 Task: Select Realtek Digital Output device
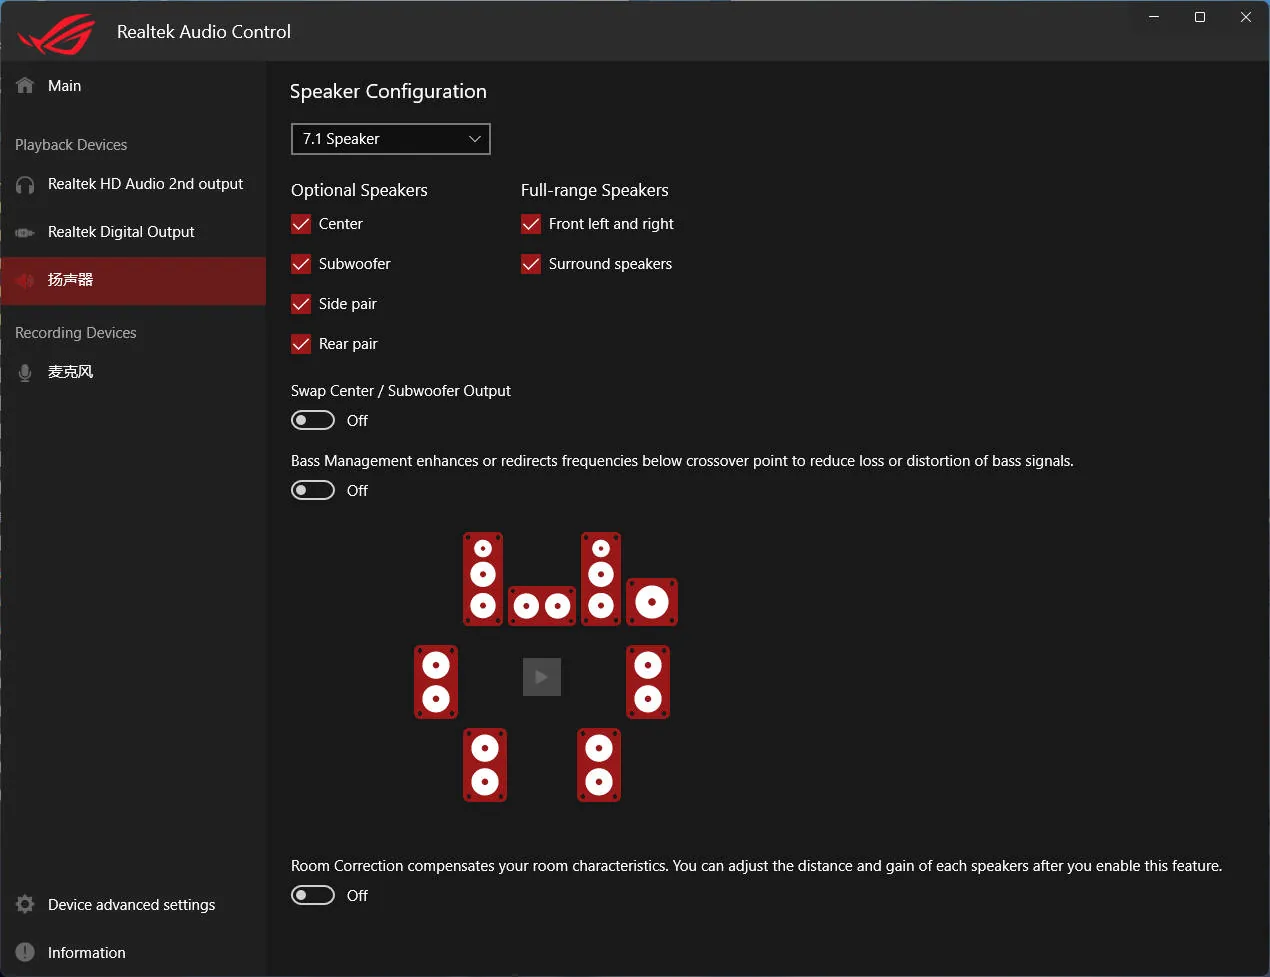(121, 232)
